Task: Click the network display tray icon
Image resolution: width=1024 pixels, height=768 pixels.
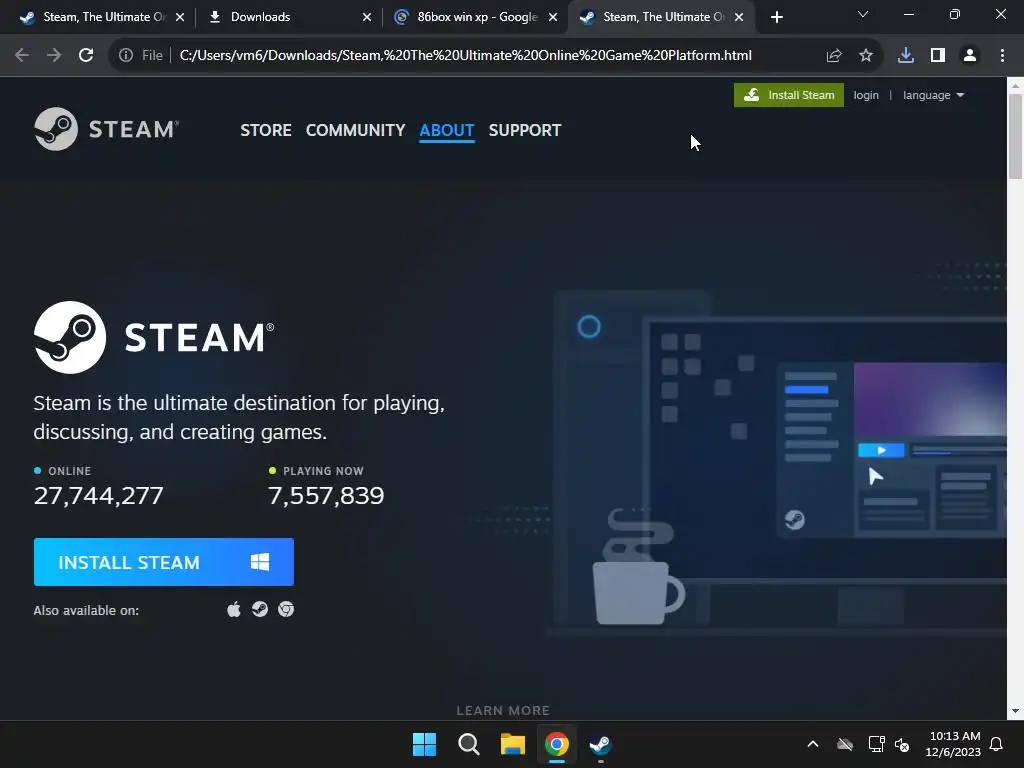Action: pos(876,744)
